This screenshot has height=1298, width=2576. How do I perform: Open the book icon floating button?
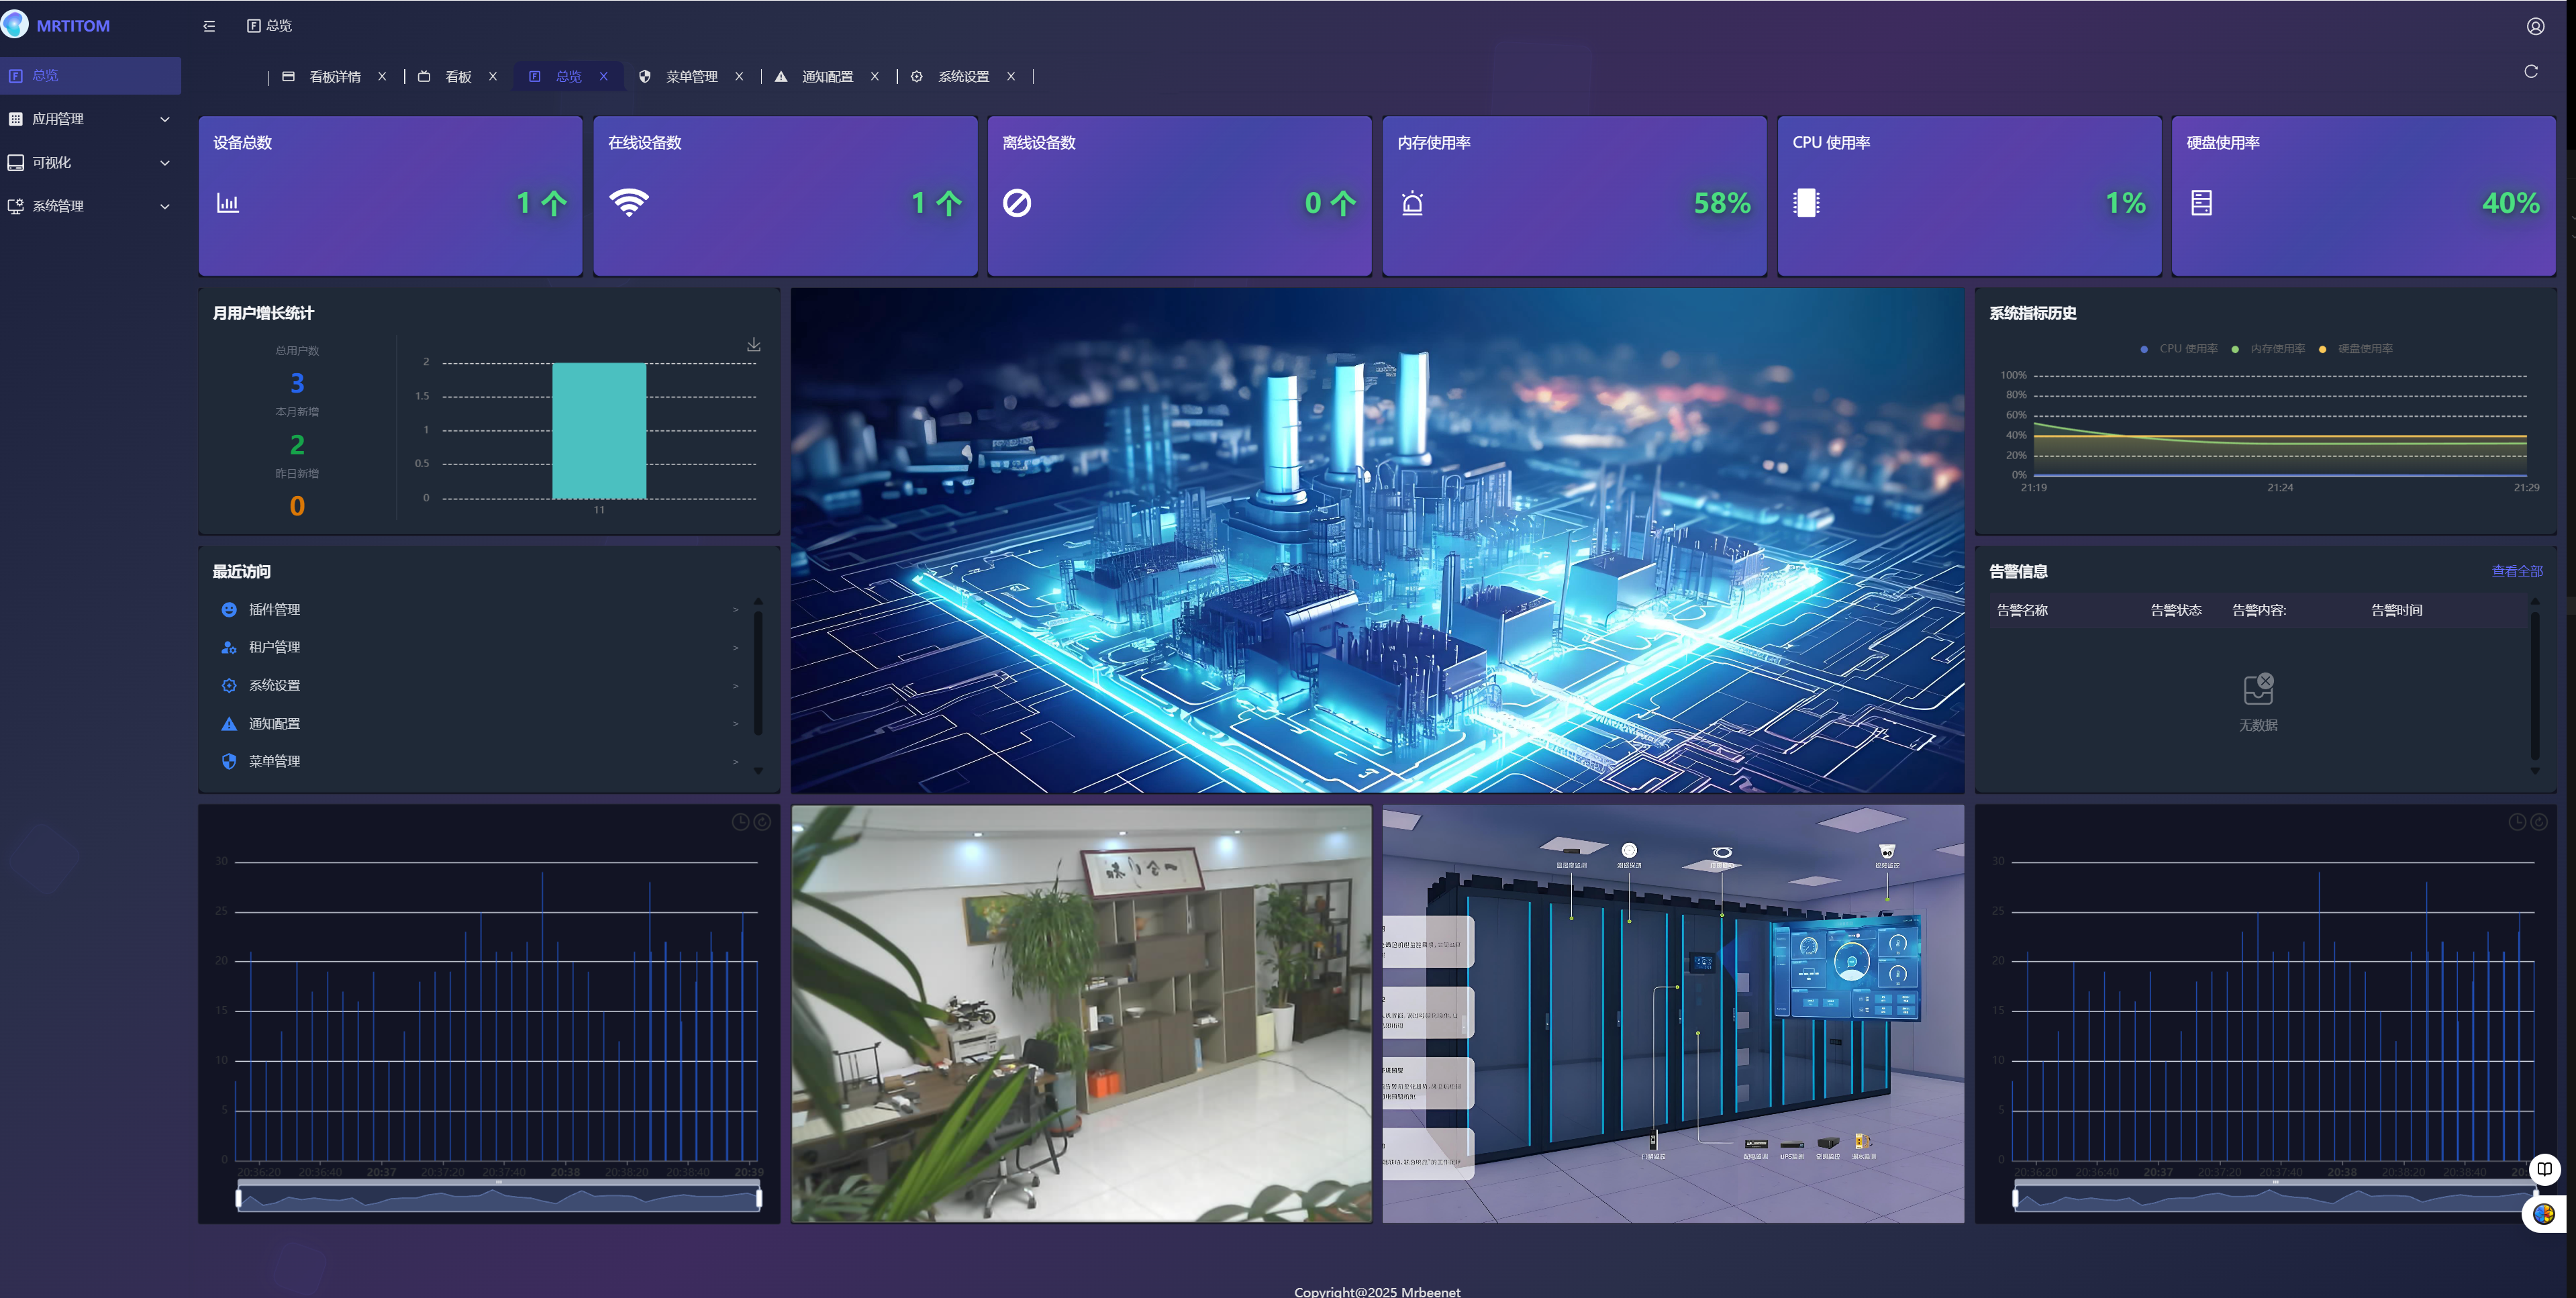2544,1168
